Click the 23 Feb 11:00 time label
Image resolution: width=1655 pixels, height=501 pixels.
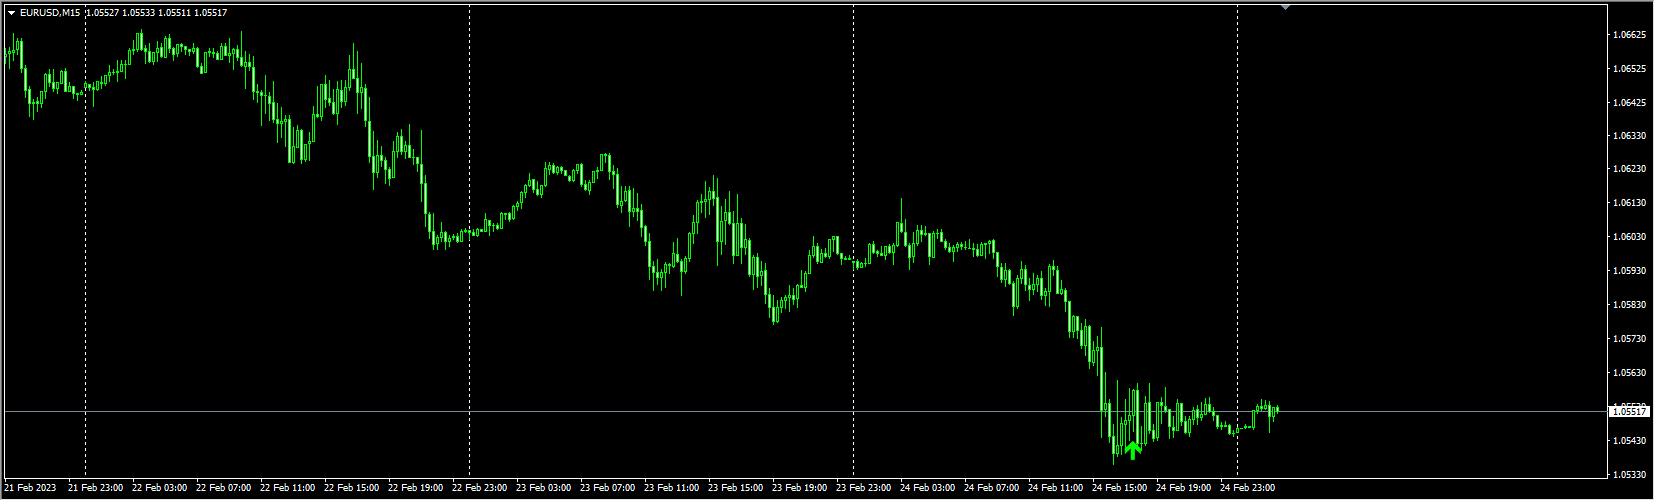[672, 489]
